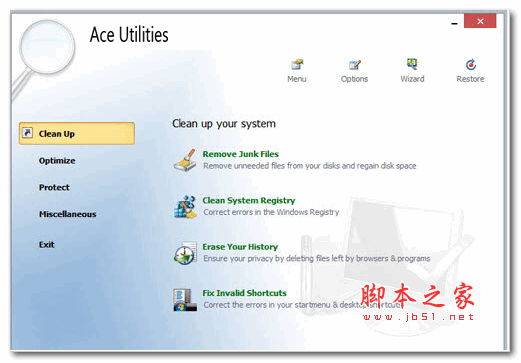The height and width of the screenshot is (363, 521).
Task: Open the Menu toolbar icon
Action: tap(297, 64)
